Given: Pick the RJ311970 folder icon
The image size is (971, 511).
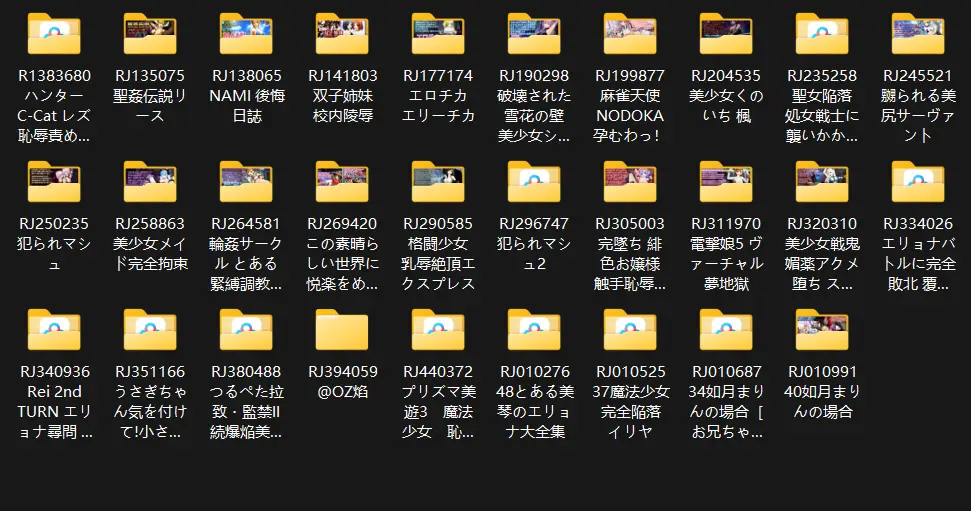Looking at the screenshot, I should pos(726,181).
